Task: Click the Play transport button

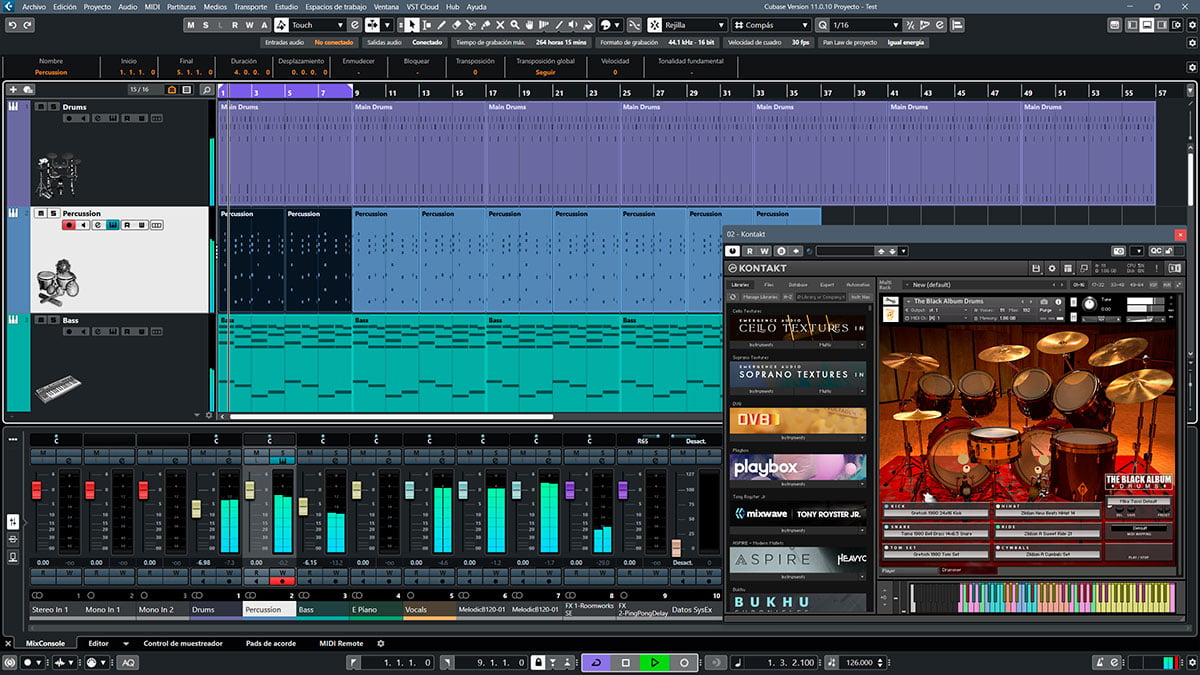Action: point(654,663)
